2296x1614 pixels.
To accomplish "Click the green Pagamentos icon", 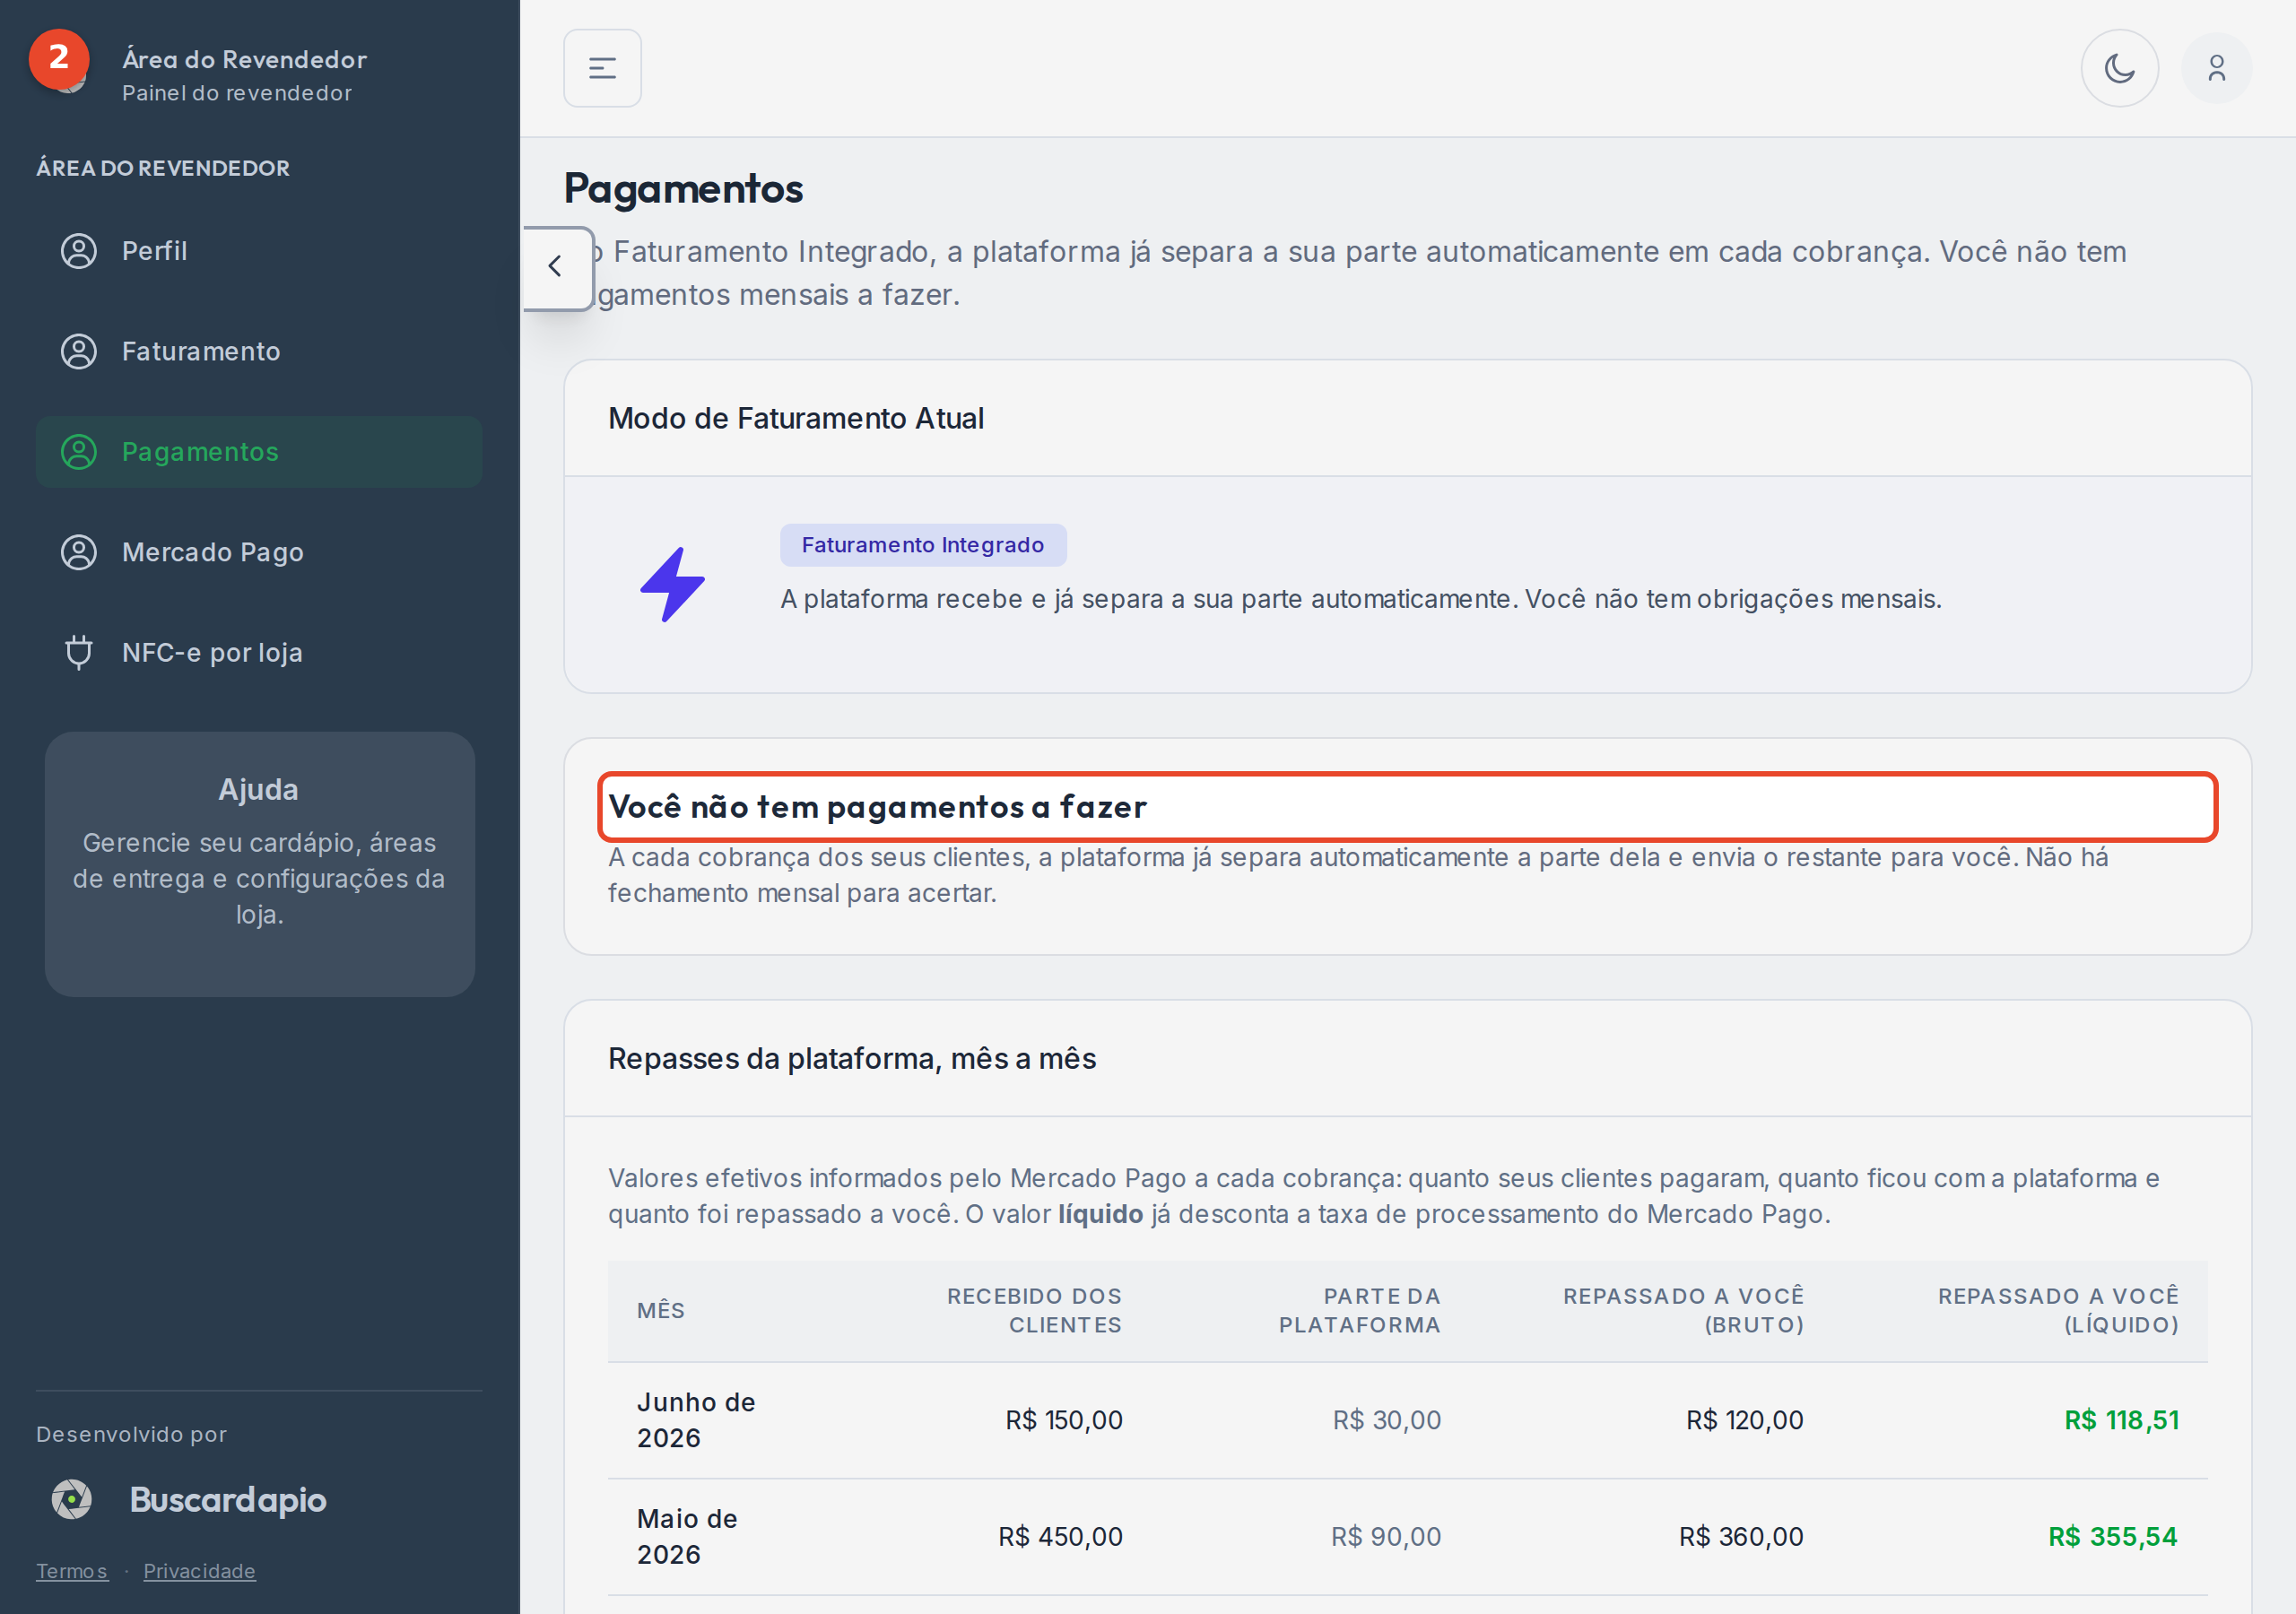I will 79,452.
